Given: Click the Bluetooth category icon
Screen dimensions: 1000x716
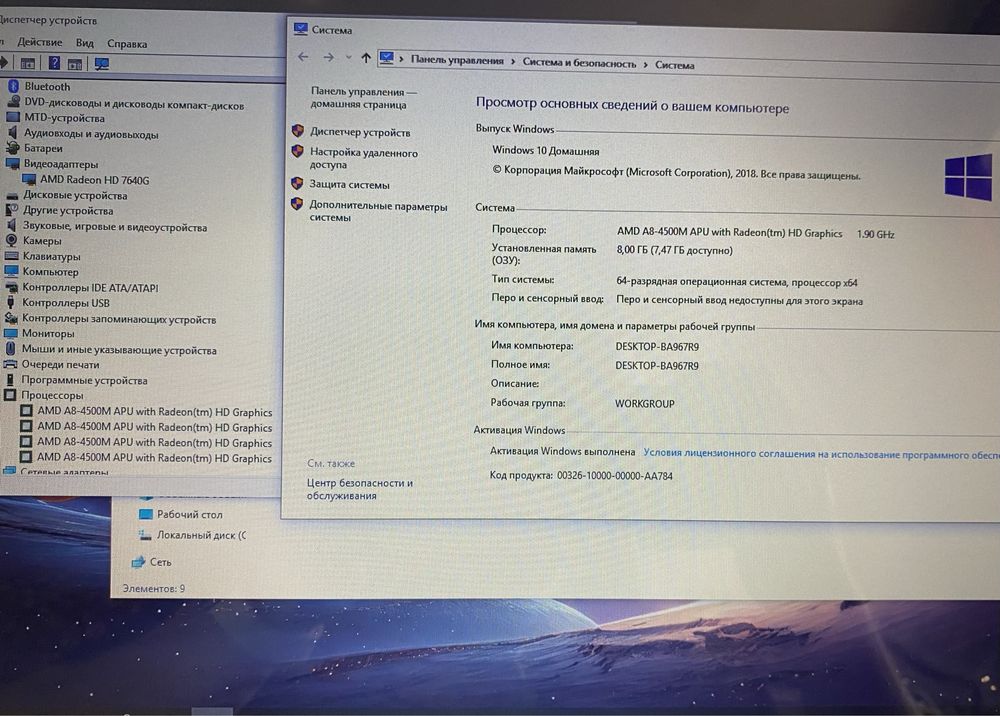Looking at the screenshot, I should [13, 86].
